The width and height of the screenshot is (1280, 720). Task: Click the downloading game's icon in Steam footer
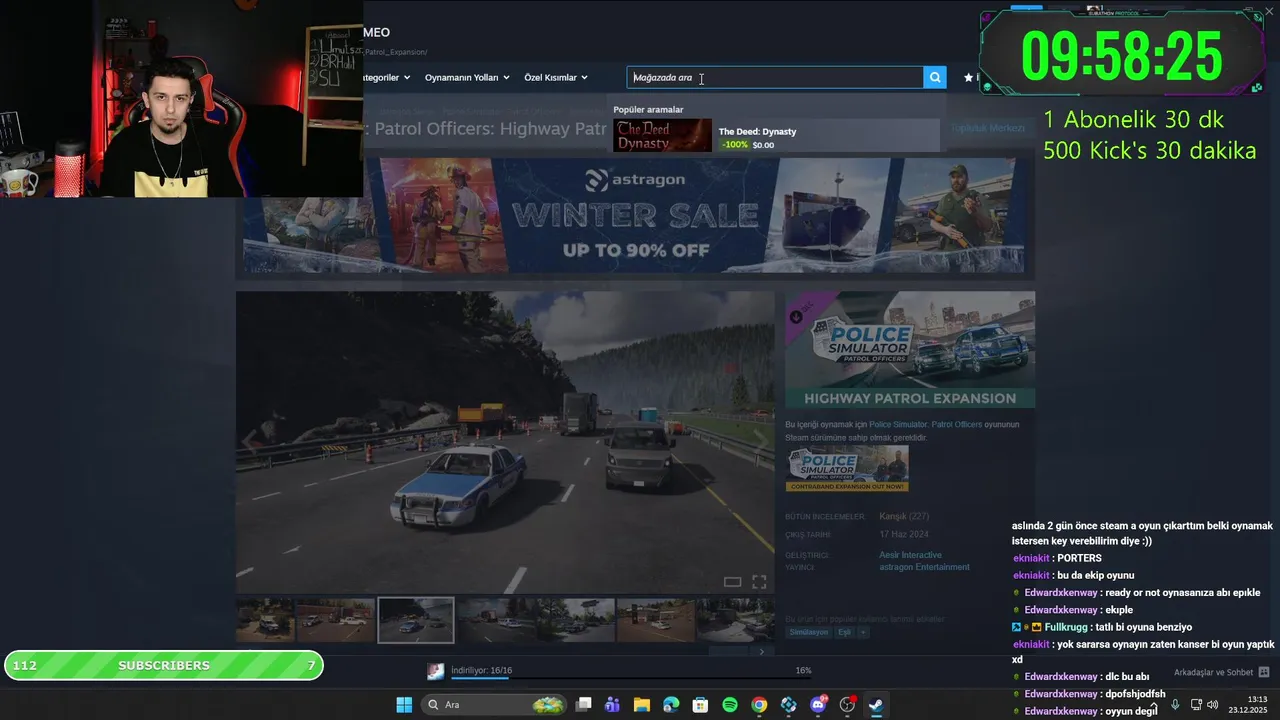click(435, 671)
